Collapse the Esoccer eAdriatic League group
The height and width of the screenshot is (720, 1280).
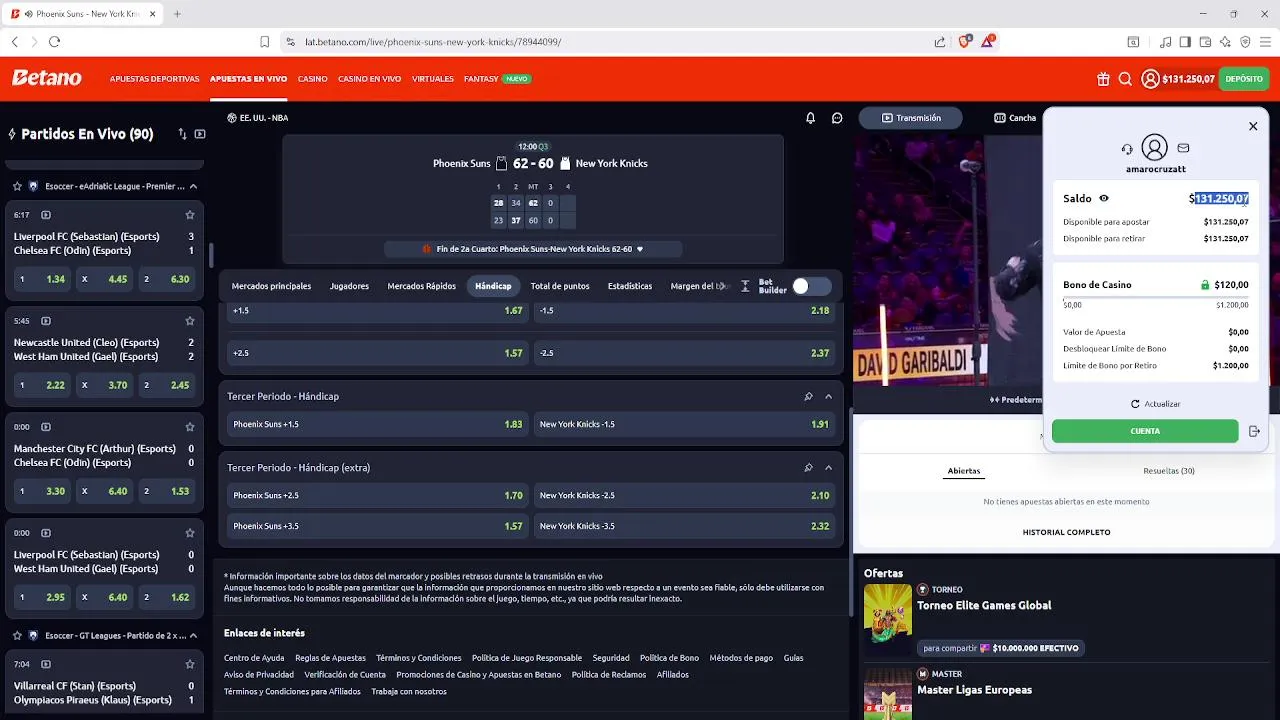point(193,186)
